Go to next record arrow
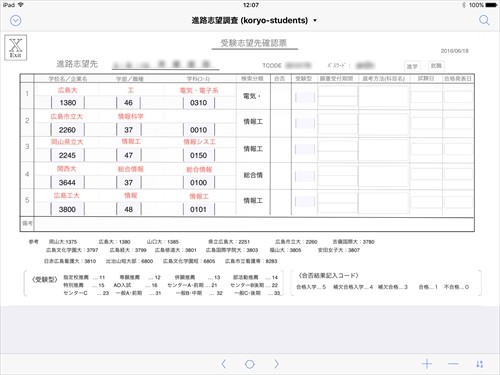The height and width of the screenshot is (375, 500). (x=276, y=364)
